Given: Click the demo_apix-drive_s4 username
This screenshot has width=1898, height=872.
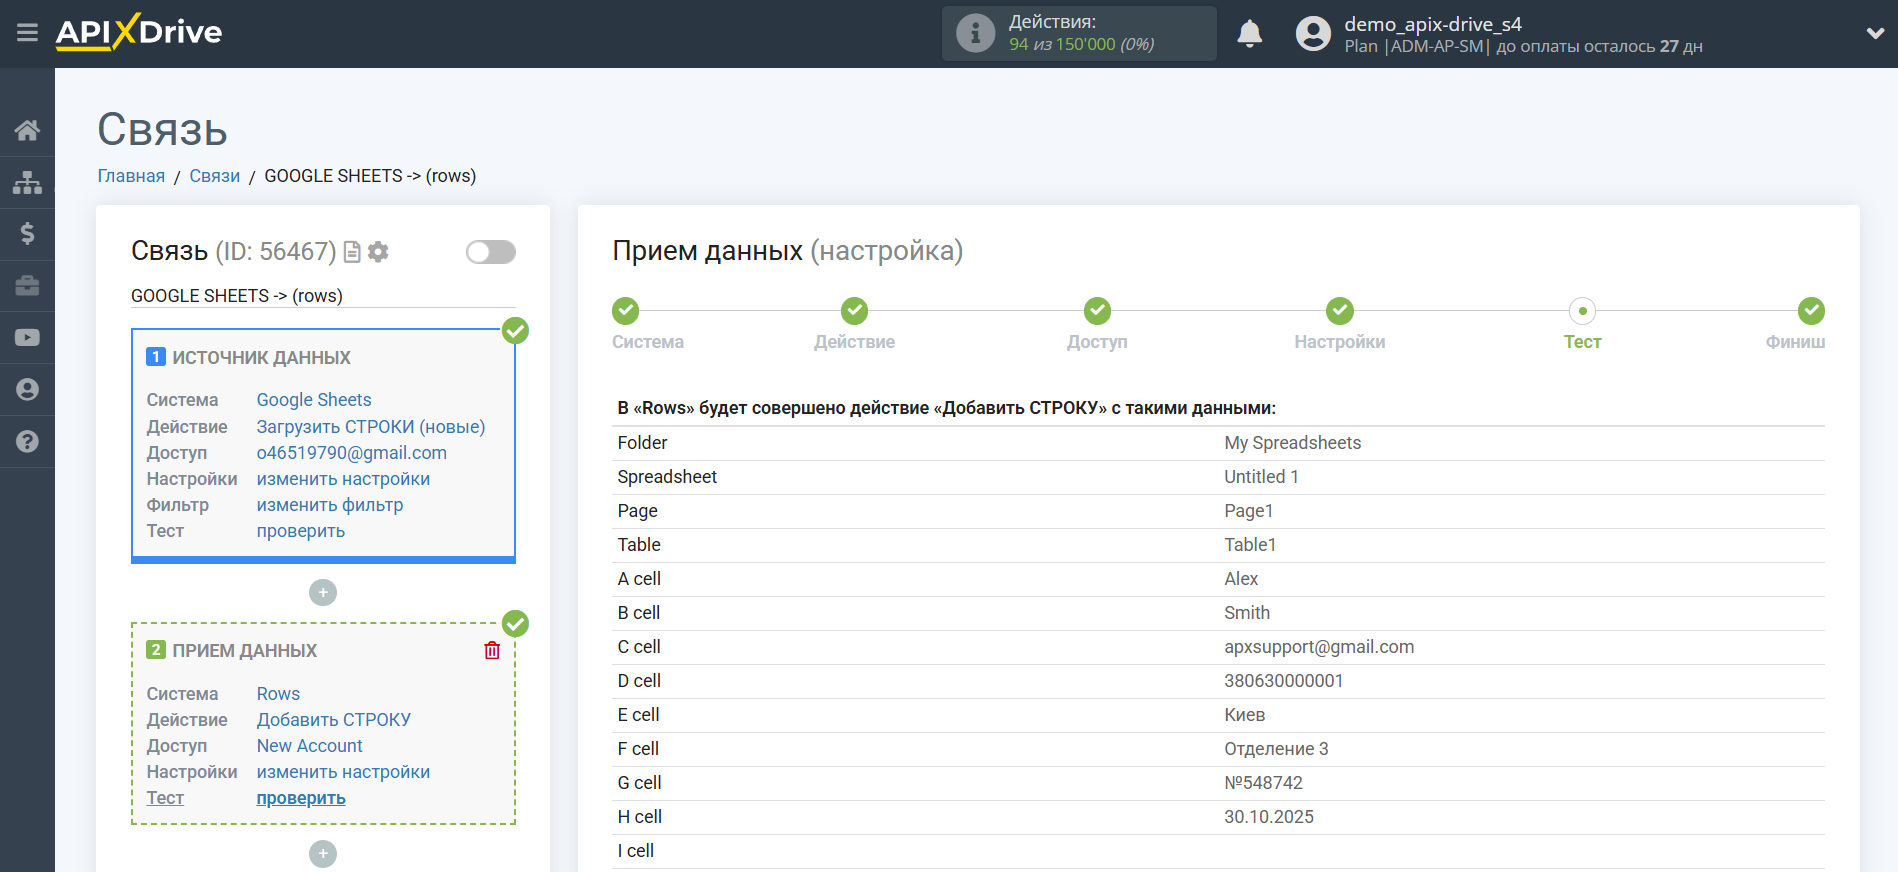Looking at the screenshot, I should (x=1433, y=24).
